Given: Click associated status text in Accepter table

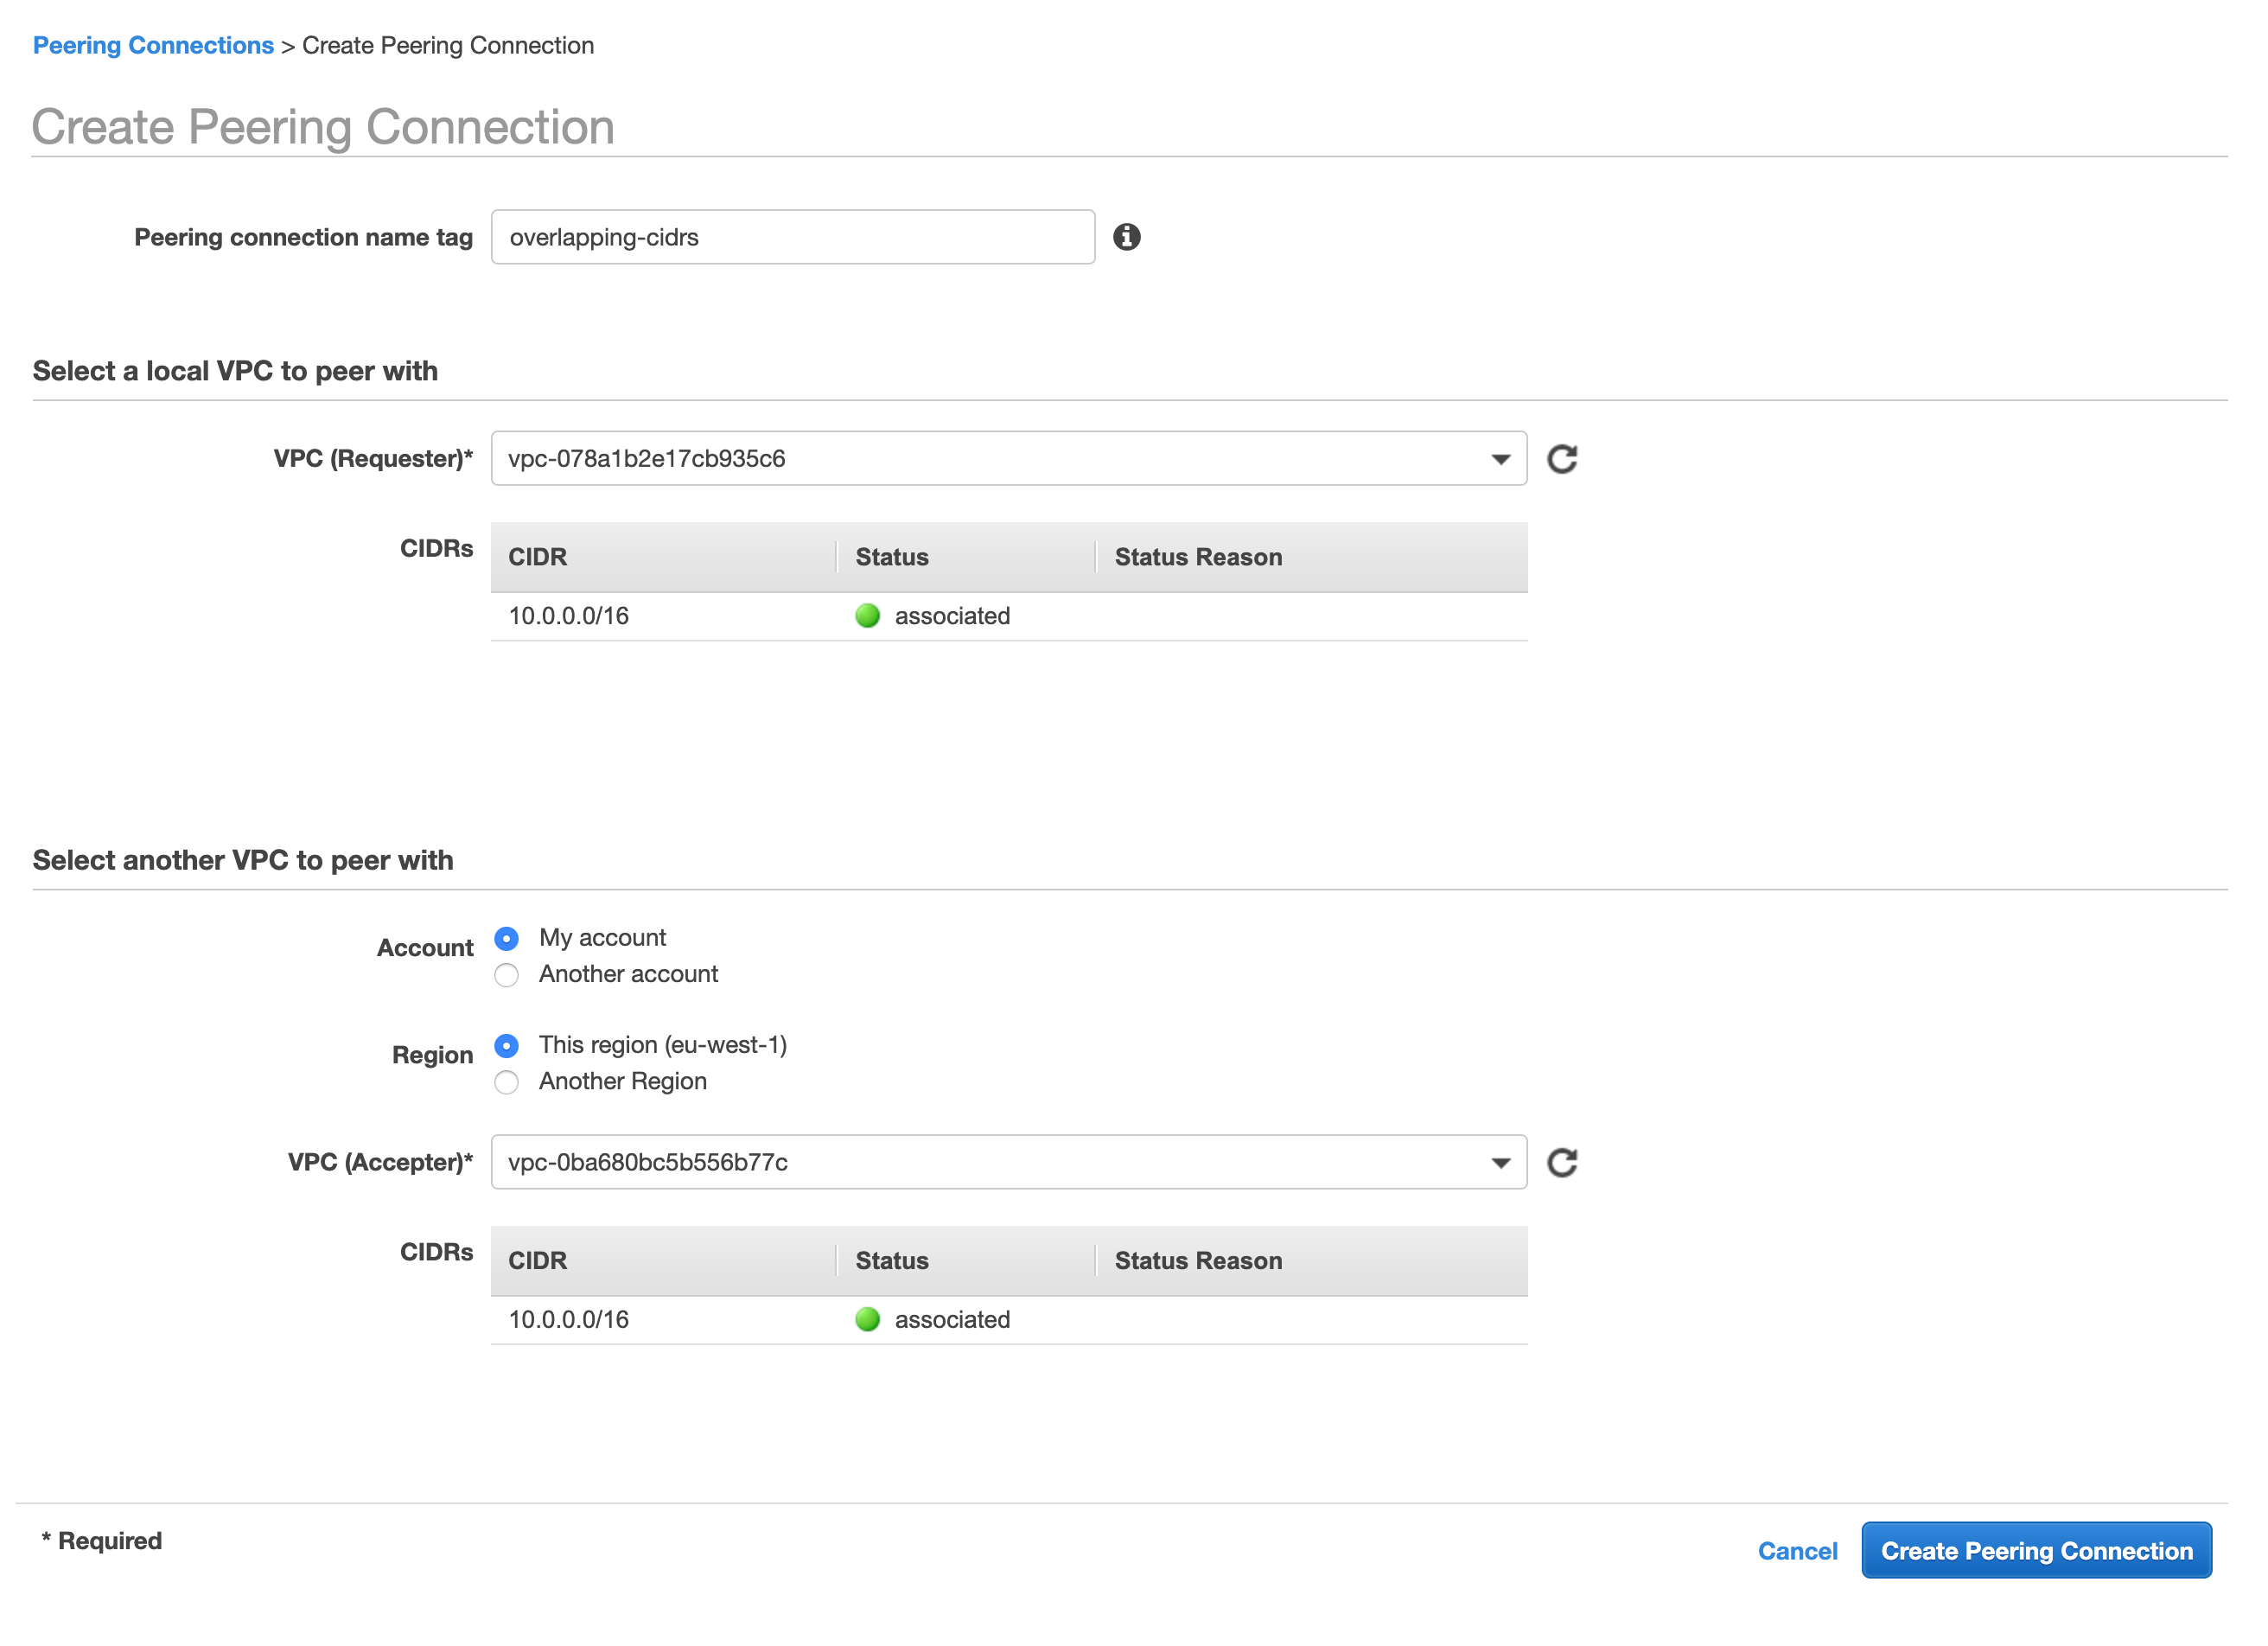Looking at the screenshot, I should coord(952,1320).
